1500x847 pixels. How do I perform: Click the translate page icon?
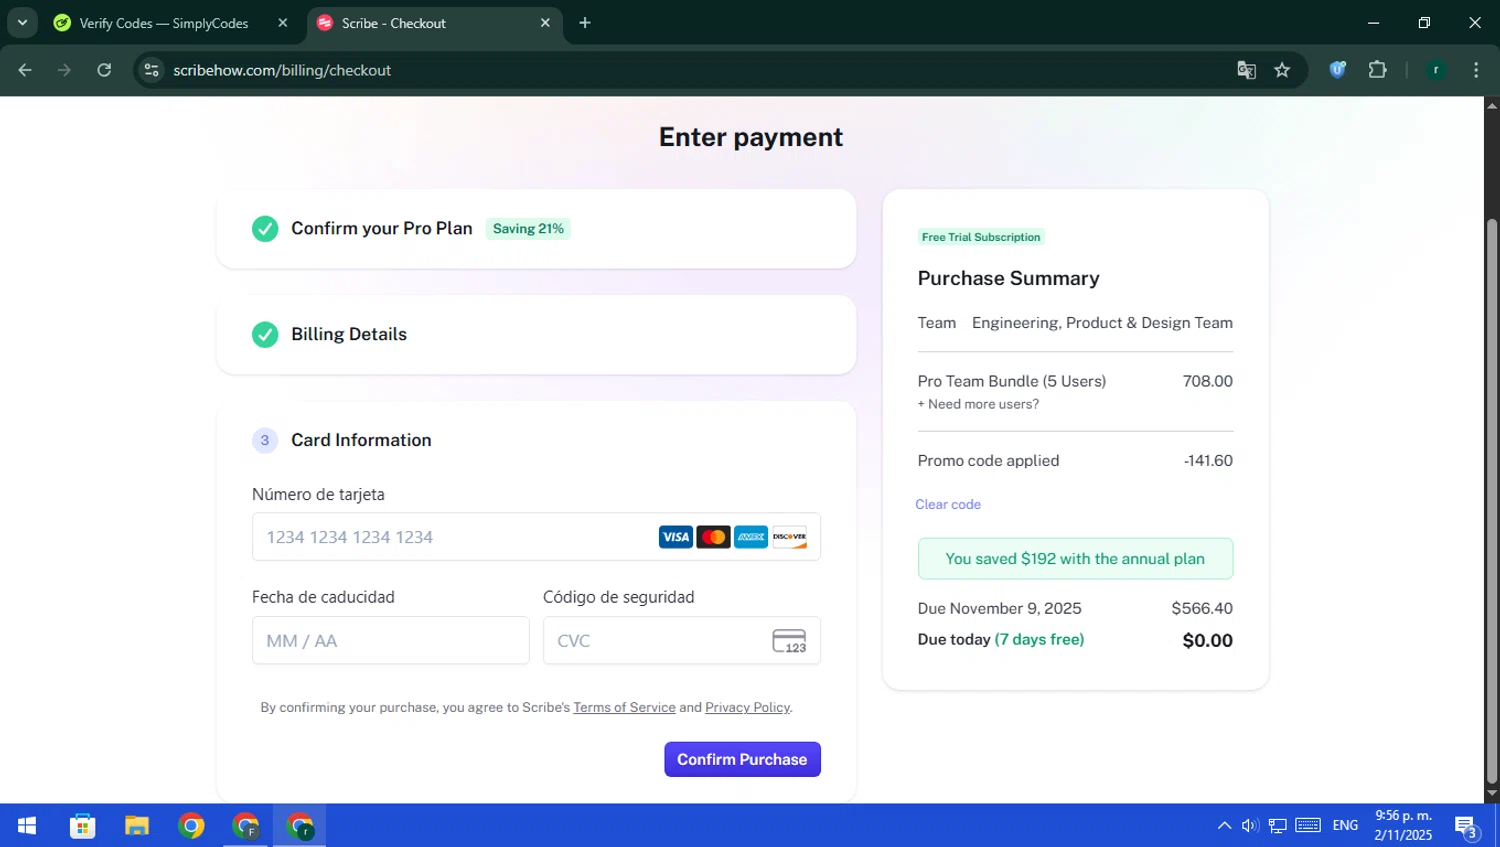pyautogui.click(x=1246, y=70)
